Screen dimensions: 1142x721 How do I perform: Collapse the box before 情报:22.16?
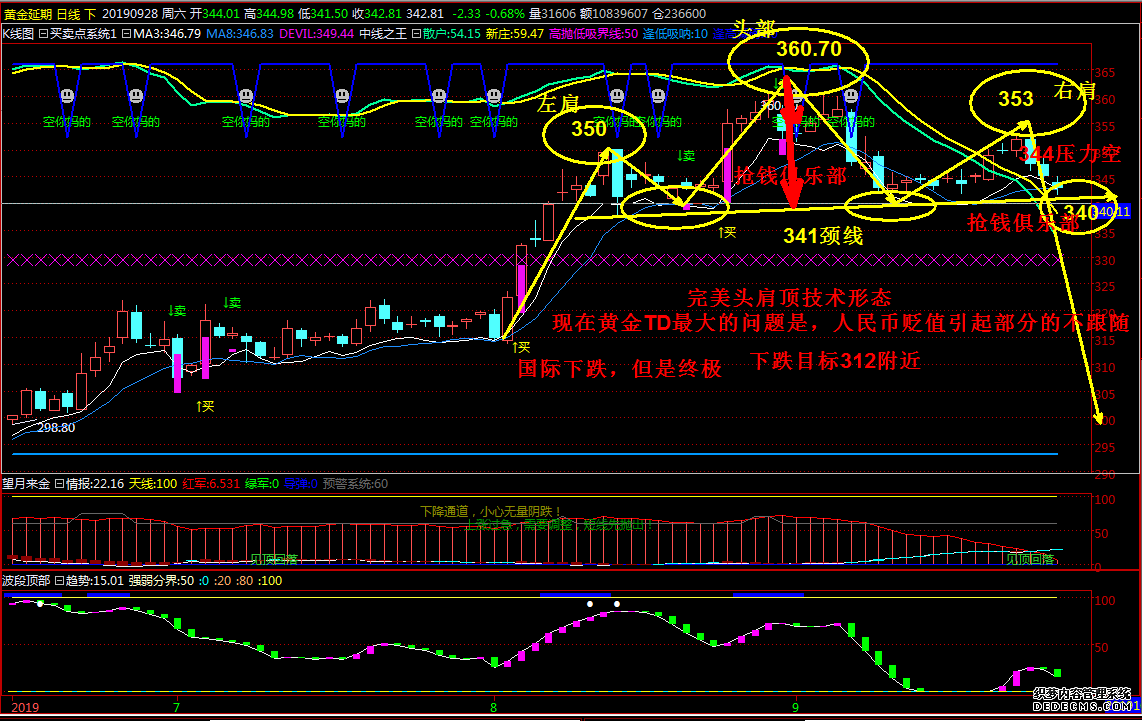coord(60,484)
